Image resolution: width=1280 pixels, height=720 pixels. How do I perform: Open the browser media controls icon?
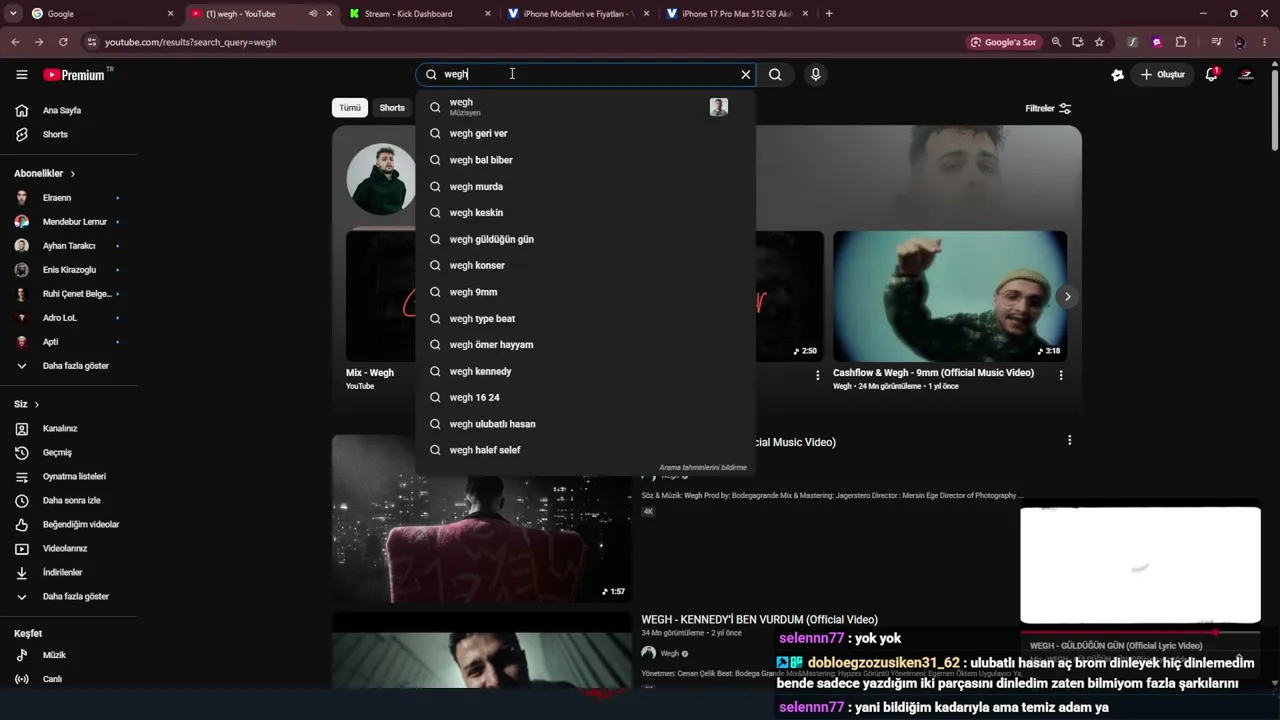pos(1216,42)
